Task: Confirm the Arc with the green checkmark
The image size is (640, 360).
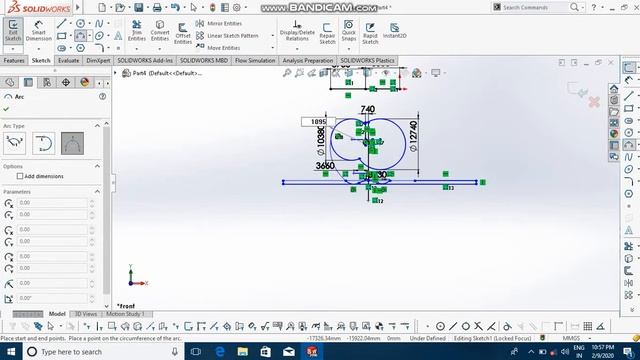Action: point(6,109)
